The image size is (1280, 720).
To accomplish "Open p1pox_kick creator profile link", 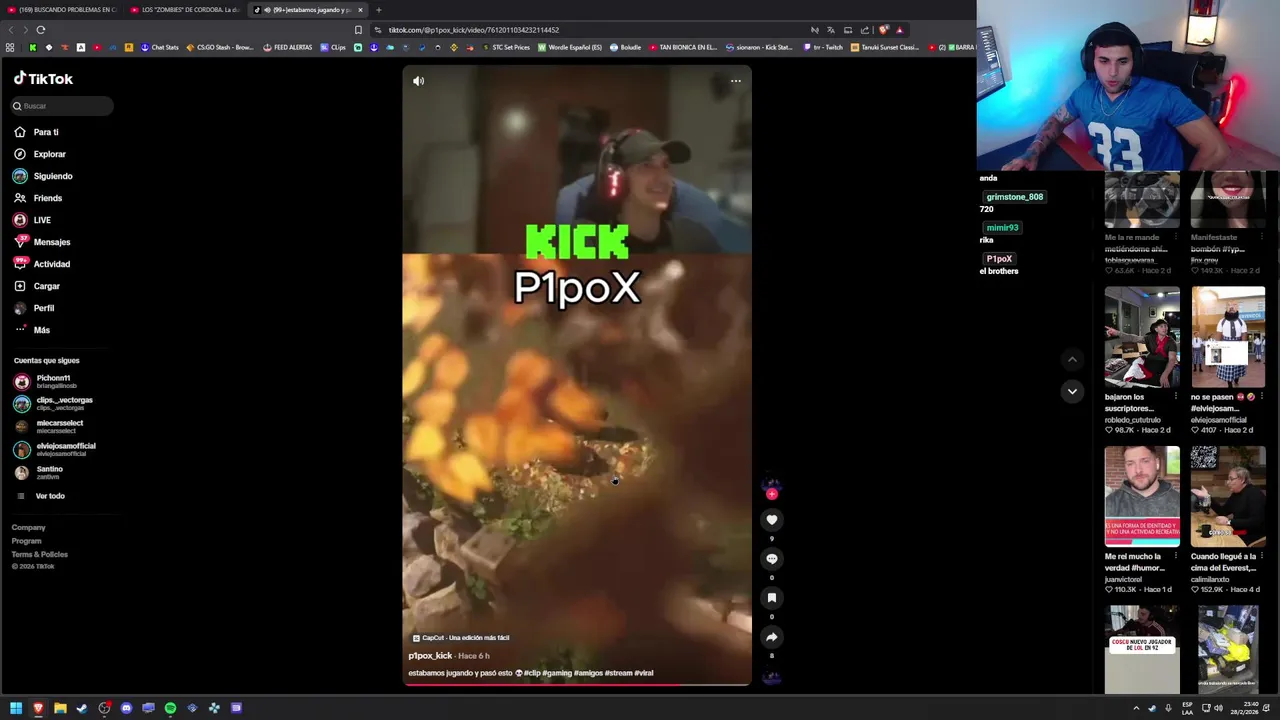I will pos(430,656).
